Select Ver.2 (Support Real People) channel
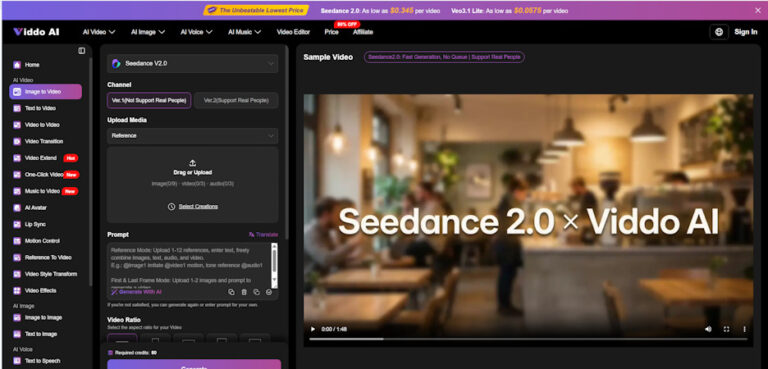The height and width of the screenshot is (369, 768). [236, 100]
